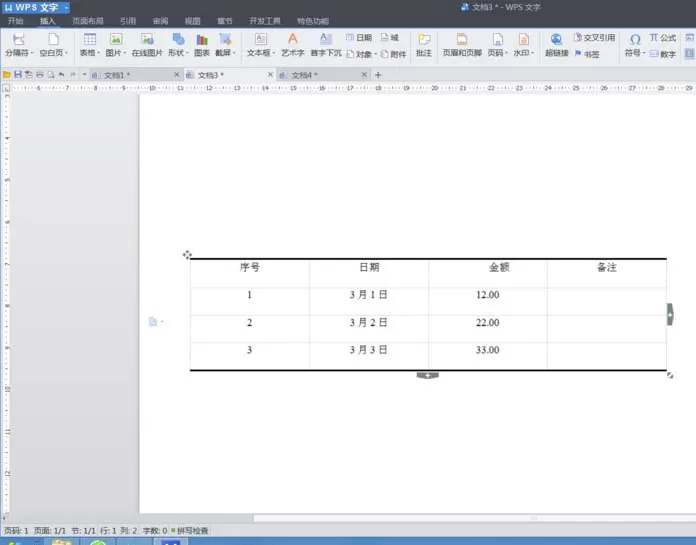Viewport: 696px width, 545px height.
Task: Toggle spell check in the status bar
Action: pos(190,530)
